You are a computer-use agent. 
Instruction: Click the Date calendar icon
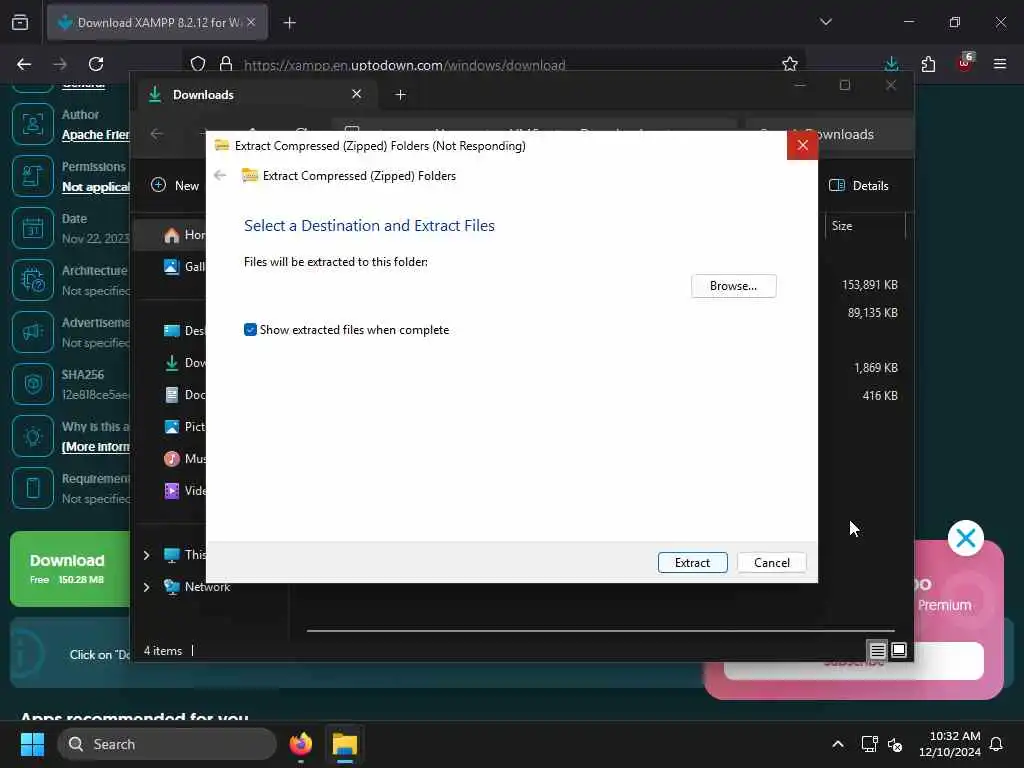(33, 228)
